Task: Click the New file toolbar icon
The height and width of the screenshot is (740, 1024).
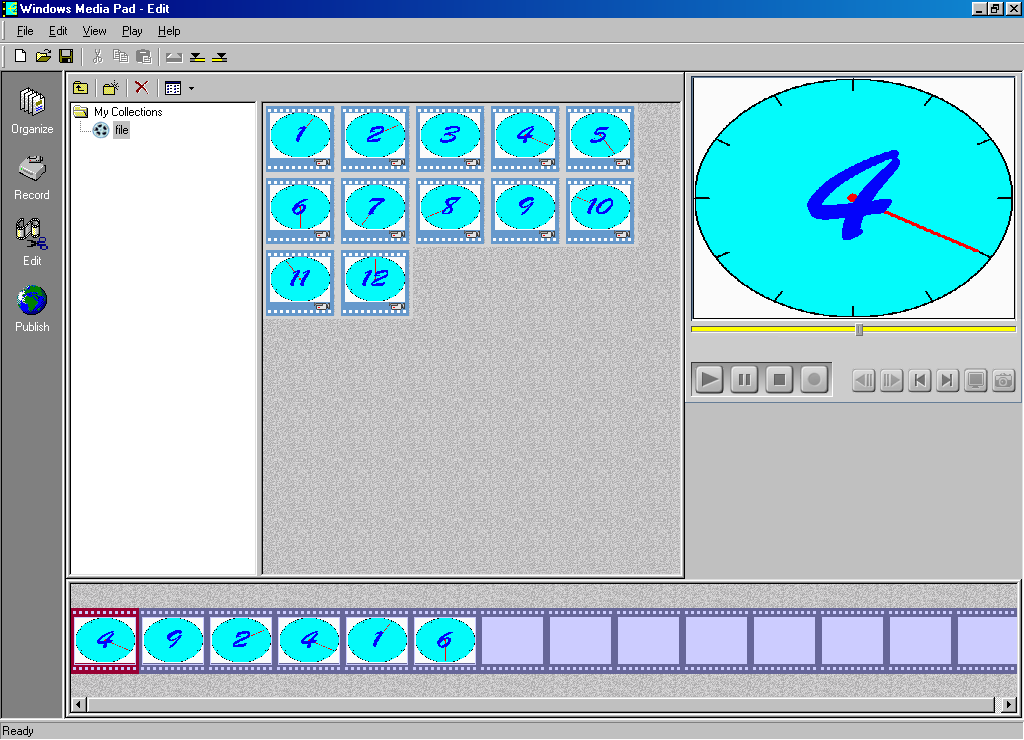Action: pyautogui.click(x=20, y=57)
